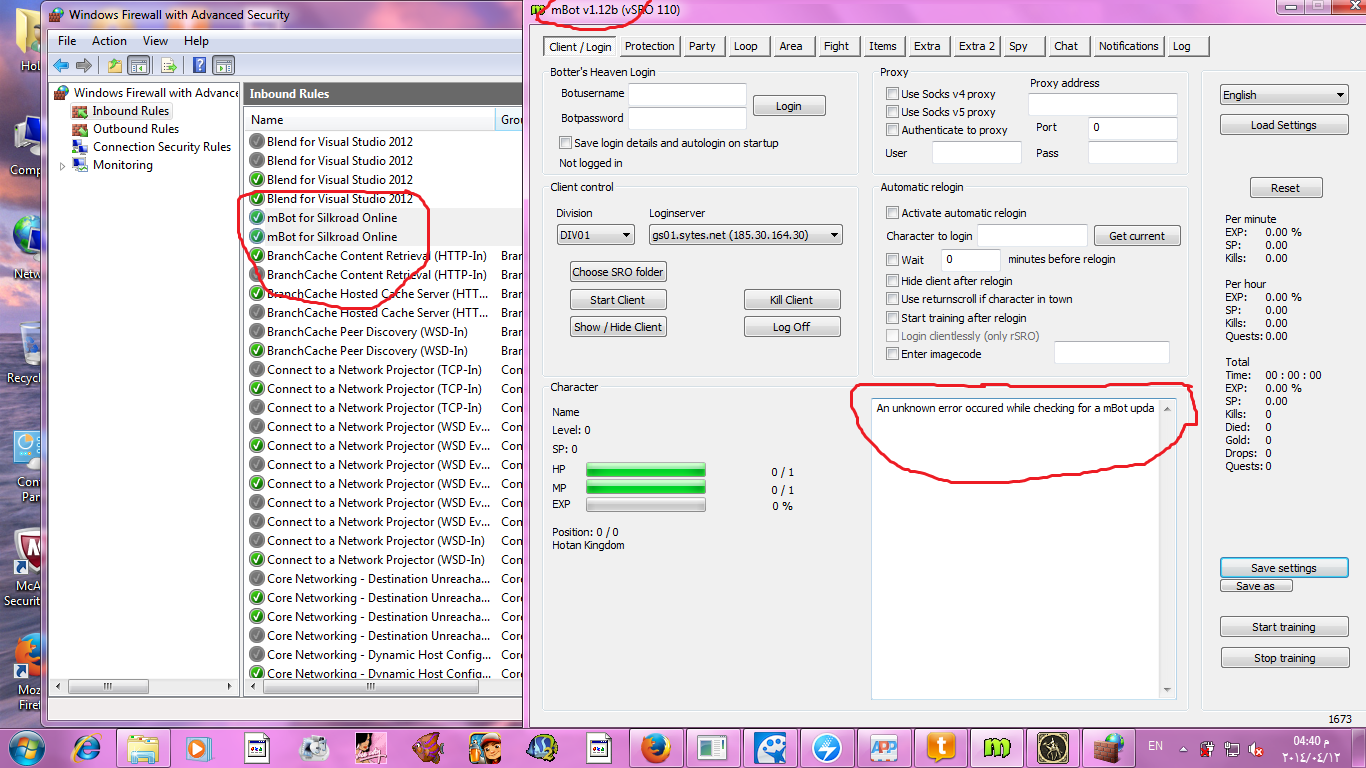This screenshot has height=768, width=1366.
Task: Enable Start training after relogin
Action: [892, 318]
